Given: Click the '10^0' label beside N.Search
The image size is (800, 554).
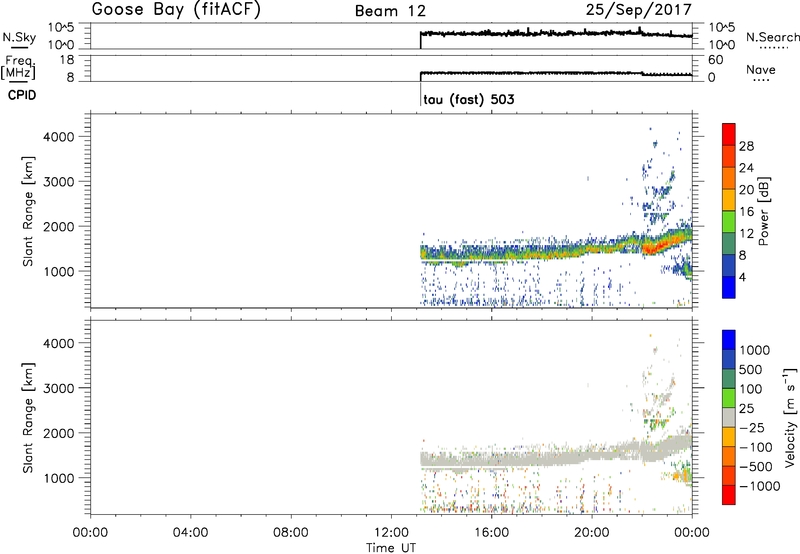Looking at the screenshot, I should pyautogui.click(x=721, y=45).
